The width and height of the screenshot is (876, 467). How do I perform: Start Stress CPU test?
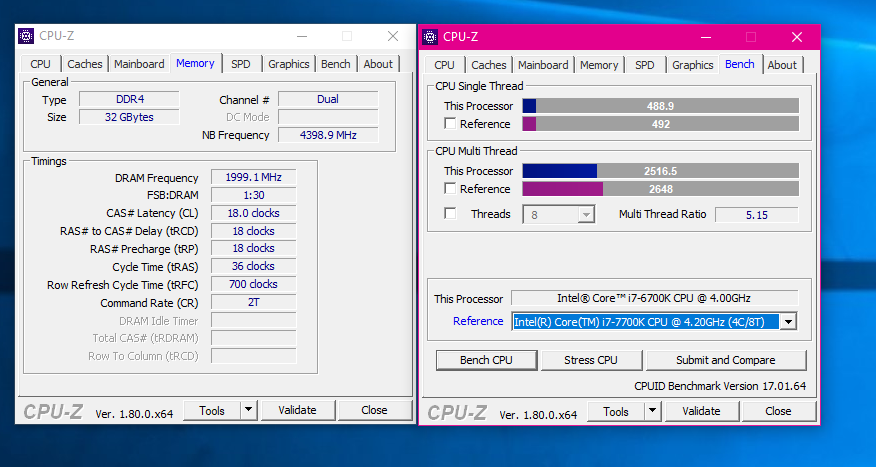pyautogui.click(x=591, y=360)
